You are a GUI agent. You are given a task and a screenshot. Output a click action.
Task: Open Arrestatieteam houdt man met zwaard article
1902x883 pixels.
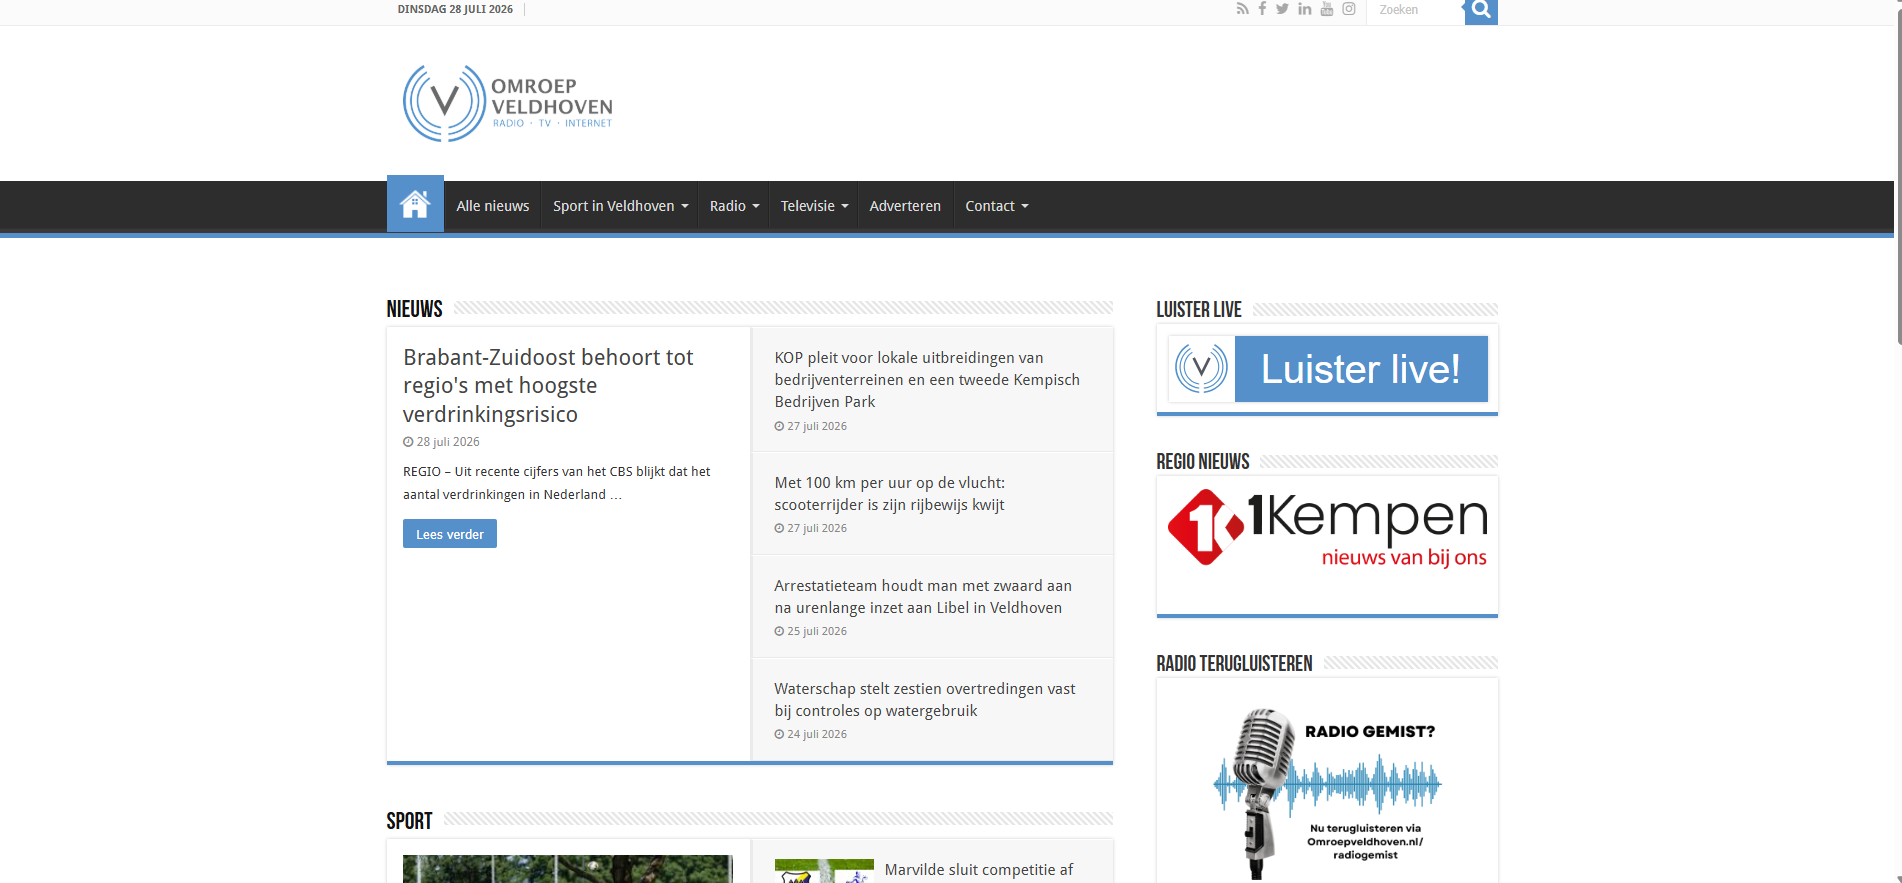(x=922, y=597)
